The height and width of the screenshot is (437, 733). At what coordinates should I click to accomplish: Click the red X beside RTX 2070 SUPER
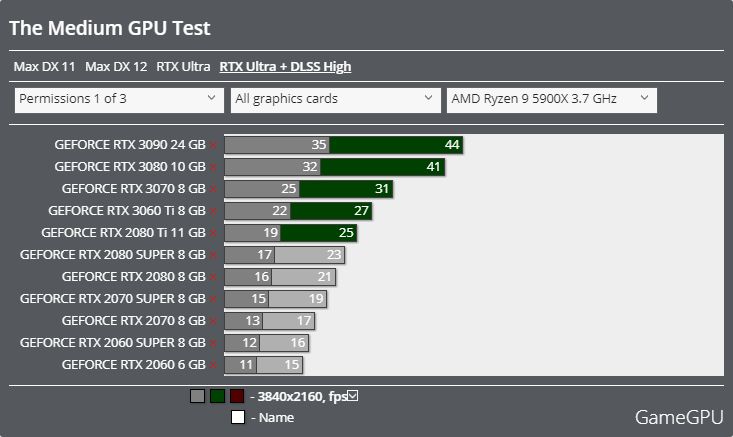tap(213, 300)
